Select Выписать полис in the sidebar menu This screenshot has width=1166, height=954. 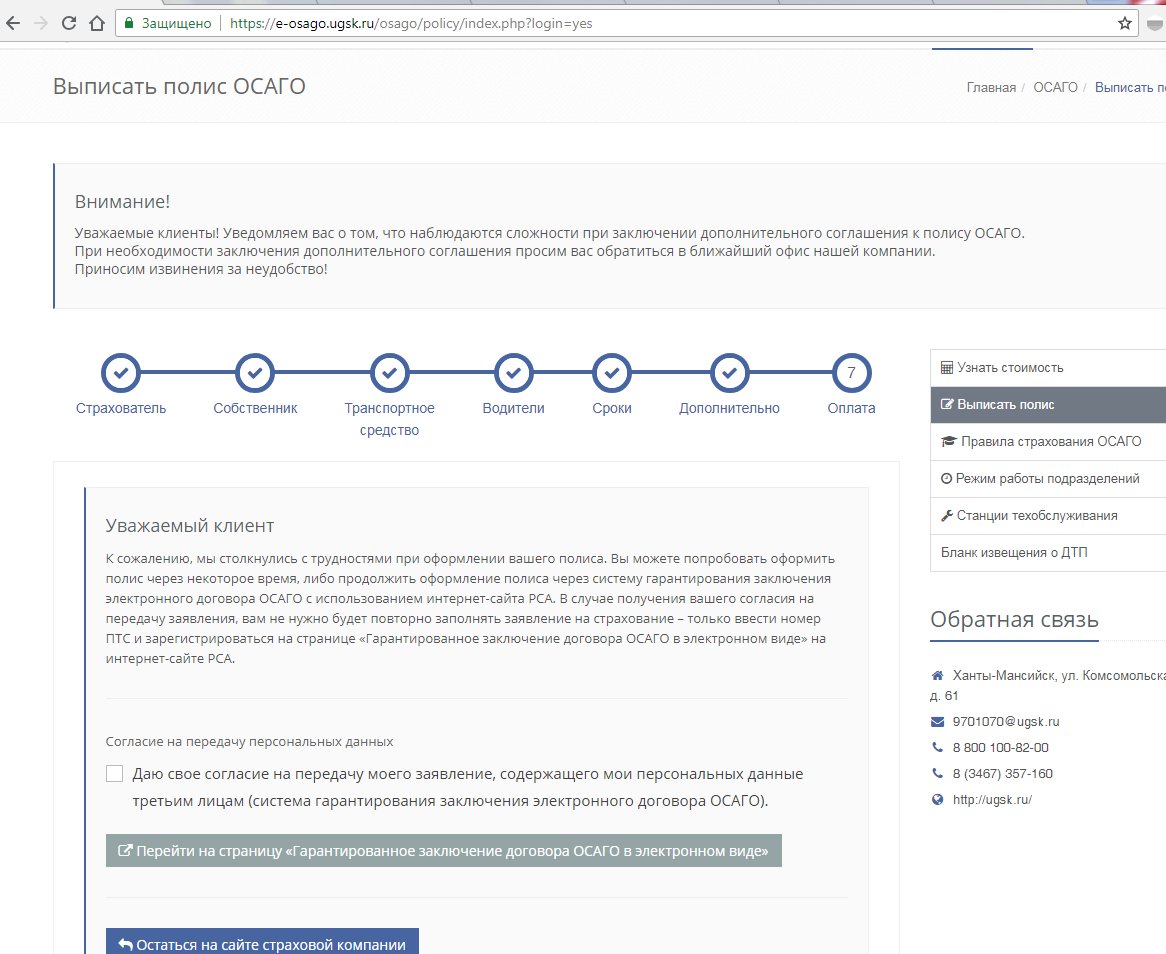1048,405
